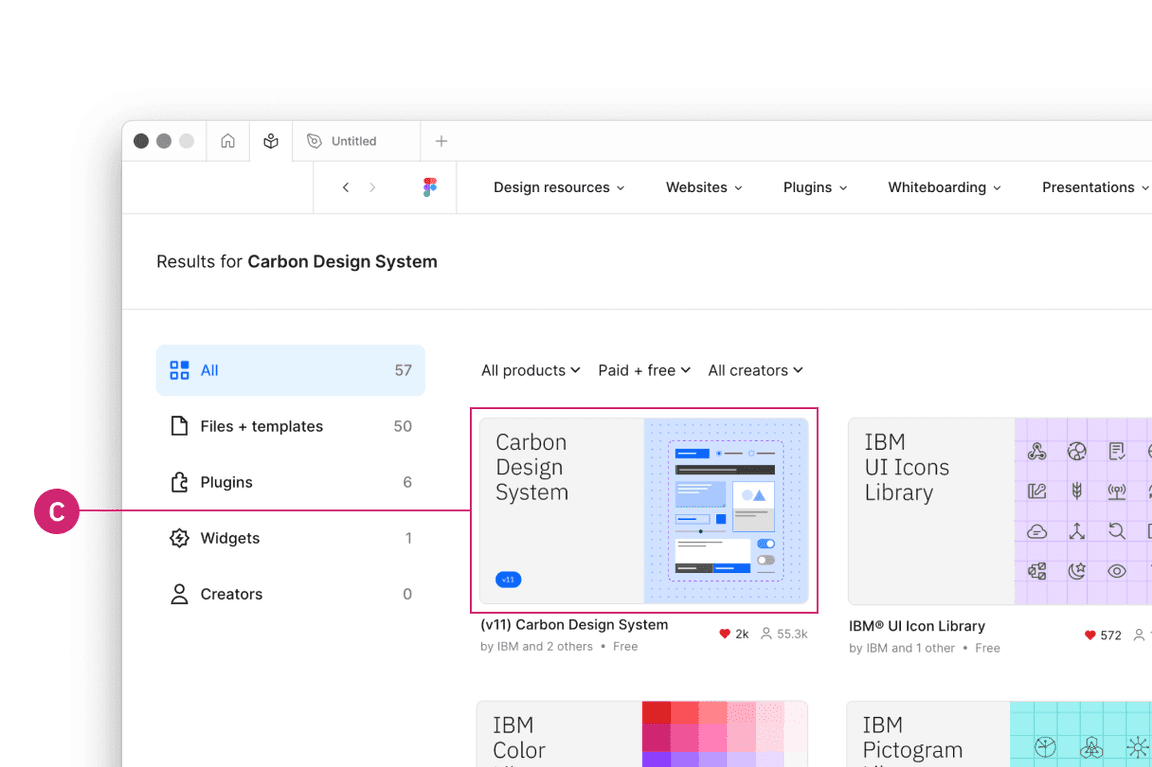This screenshot has height=767, width=1152.
Task: Open the (v11) Carbon Design System link
Action: pyautogui.click(x=573, y=624)
